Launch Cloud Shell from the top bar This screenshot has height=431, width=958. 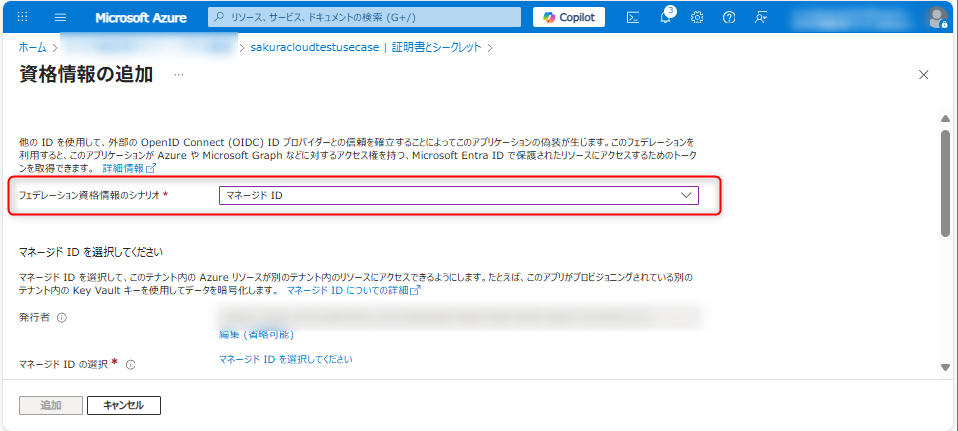[x=633, y=17]
